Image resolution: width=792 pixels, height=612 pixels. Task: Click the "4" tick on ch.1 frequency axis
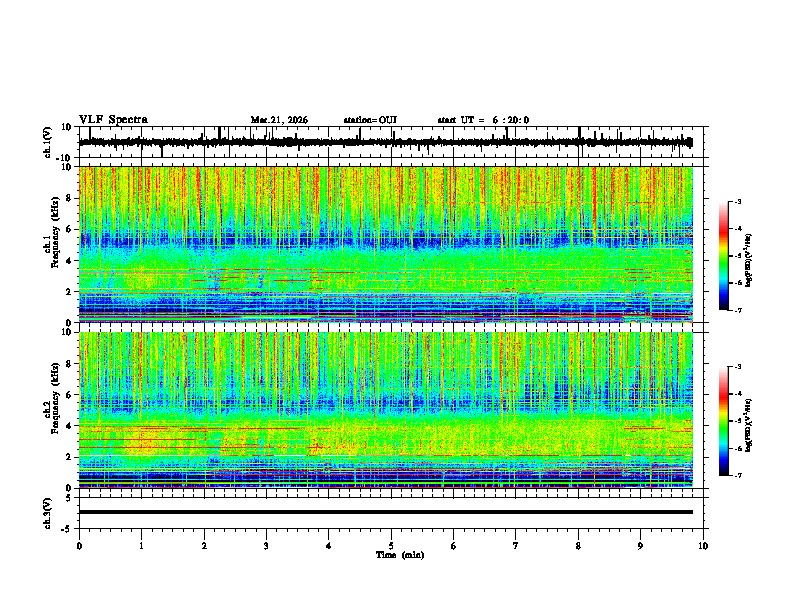tap(70, 261)
